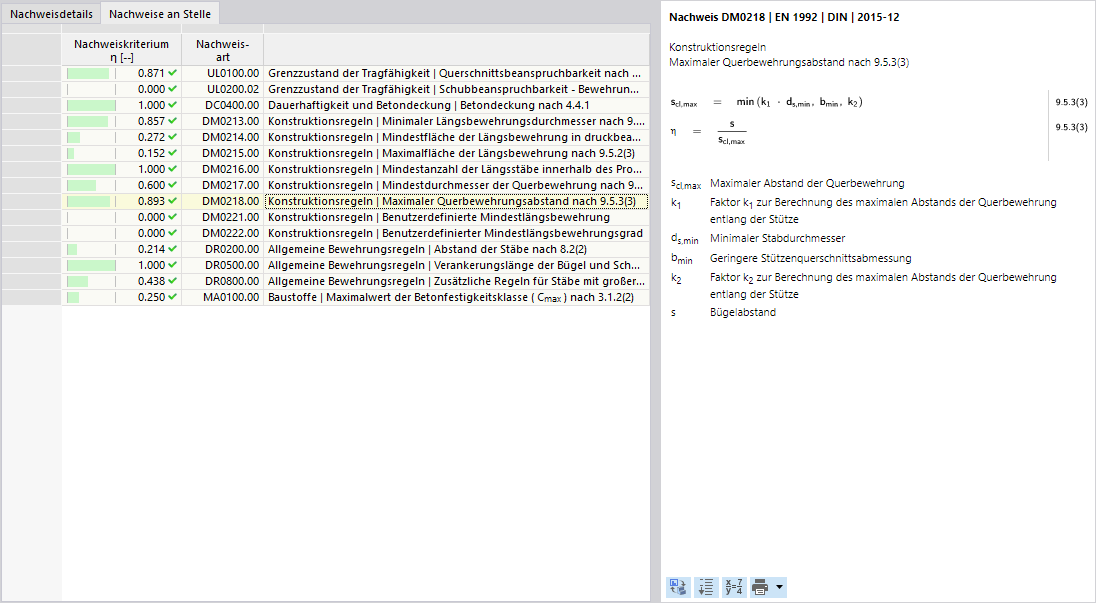The image size is (1096, 603).
Task: Click 'Geringere Stützenquerschnittsabmessung' description
Action: pyautogui.click(x=811, y=259)
